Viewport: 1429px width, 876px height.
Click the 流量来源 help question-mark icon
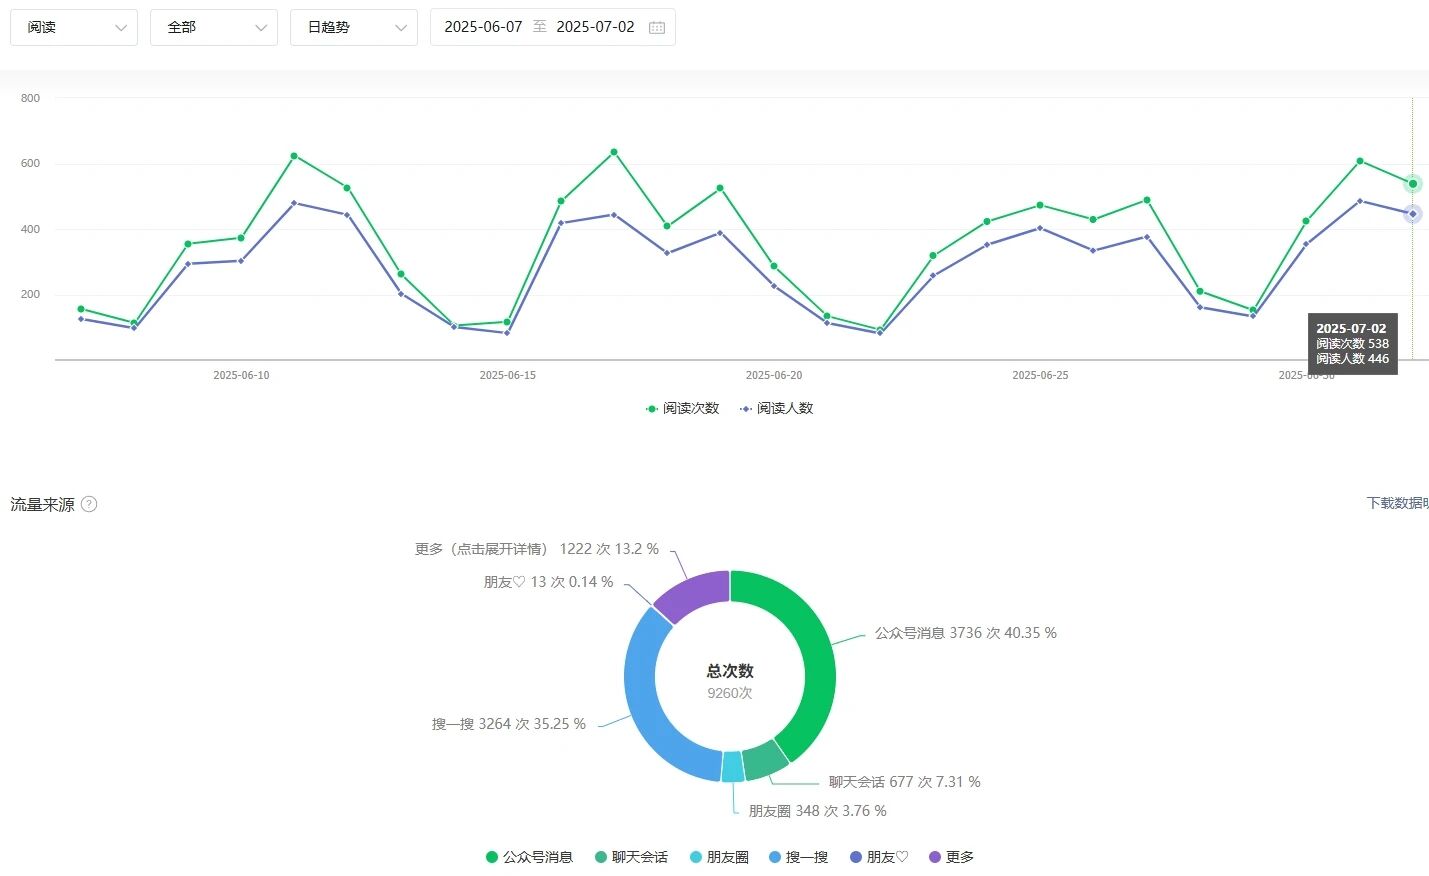[x=89, y=504]
